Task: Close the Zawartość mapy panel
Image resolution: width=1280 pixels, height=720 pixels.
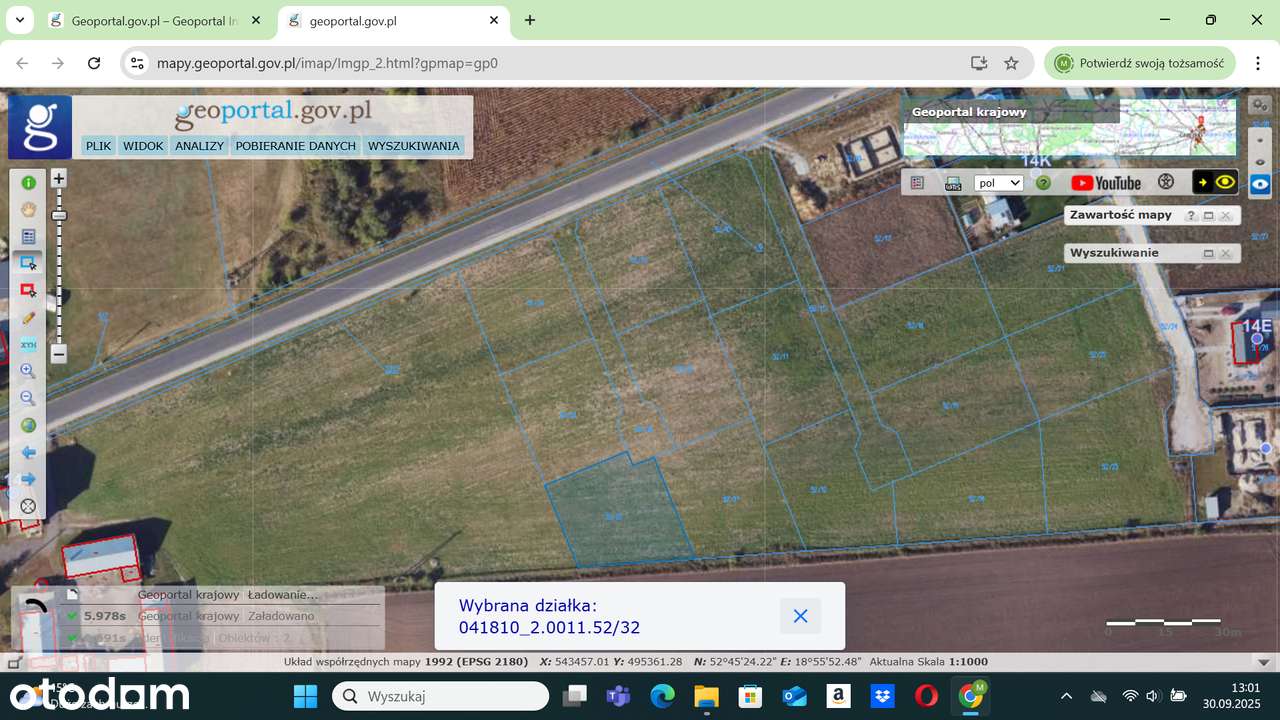Action: (x=1225, y=215)
